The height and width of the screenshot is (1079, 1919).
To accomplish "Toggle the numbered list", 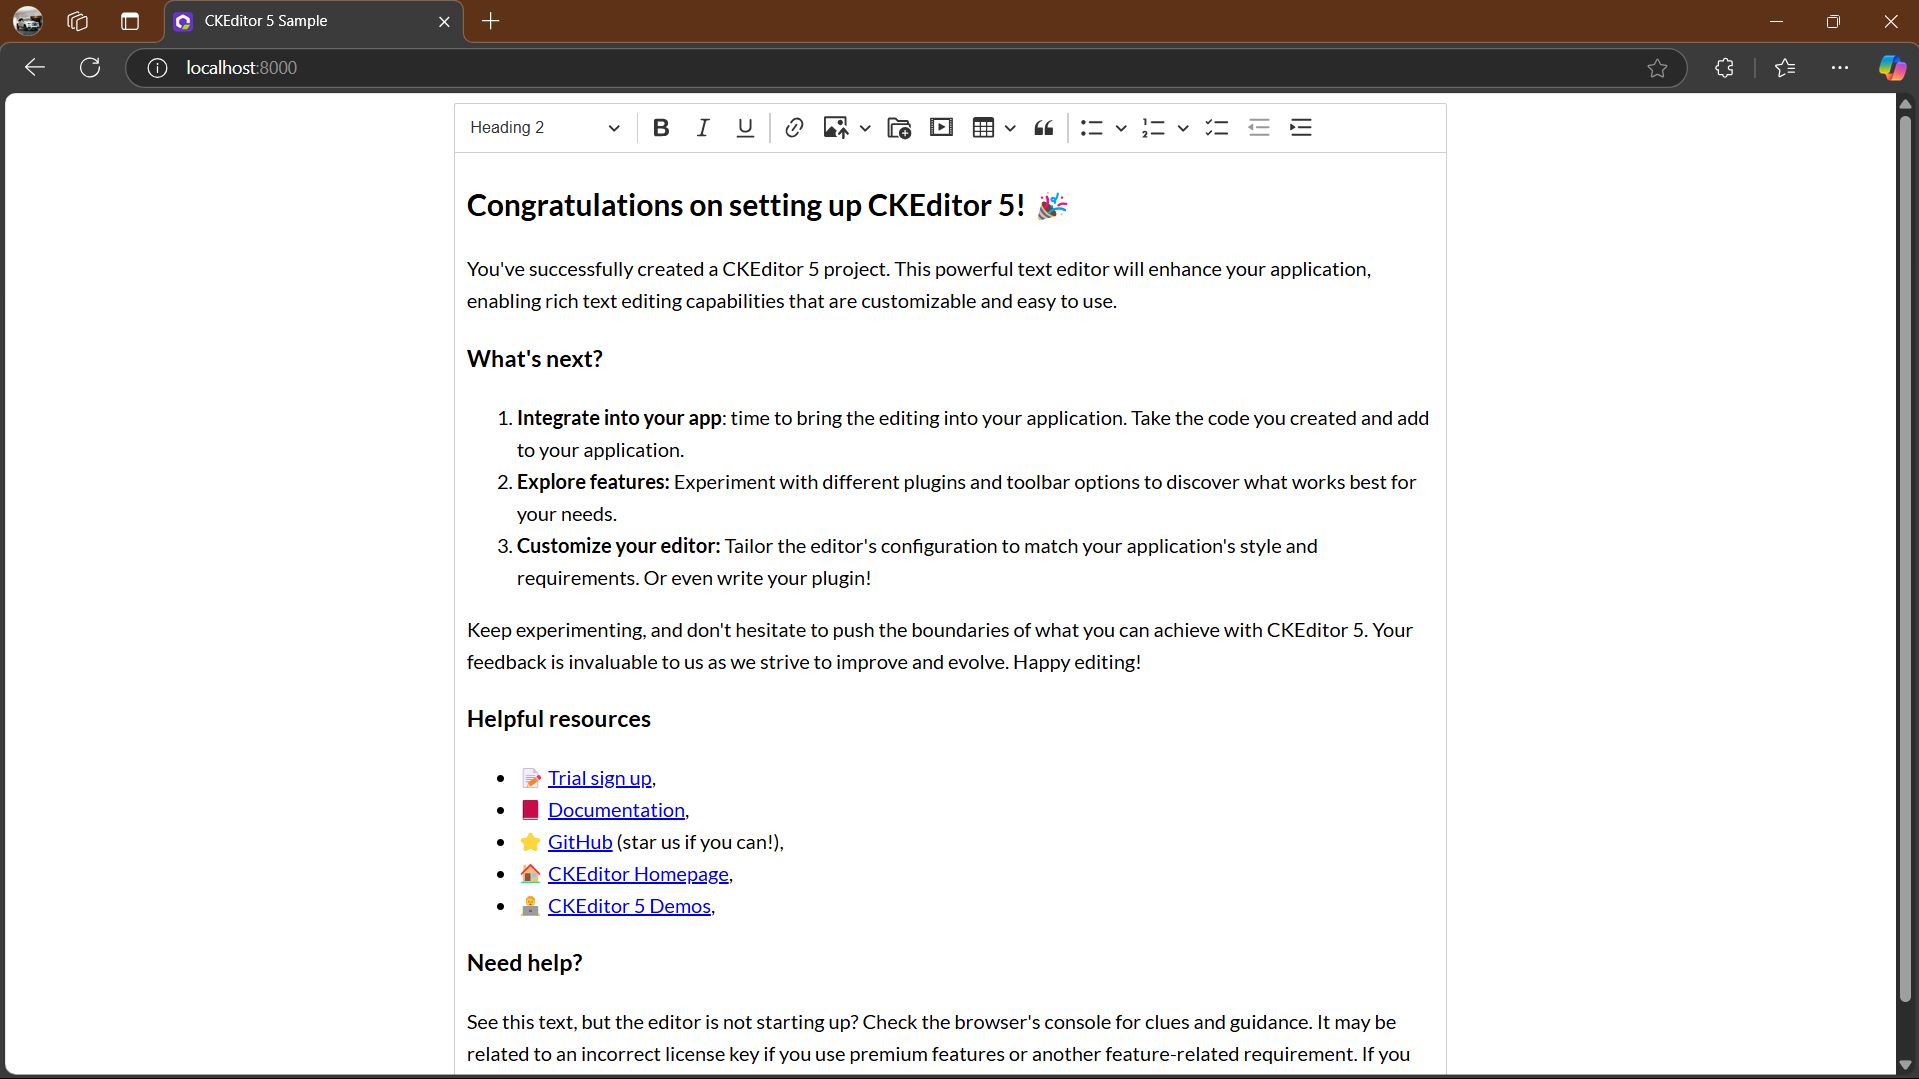I will point(1154,127).
